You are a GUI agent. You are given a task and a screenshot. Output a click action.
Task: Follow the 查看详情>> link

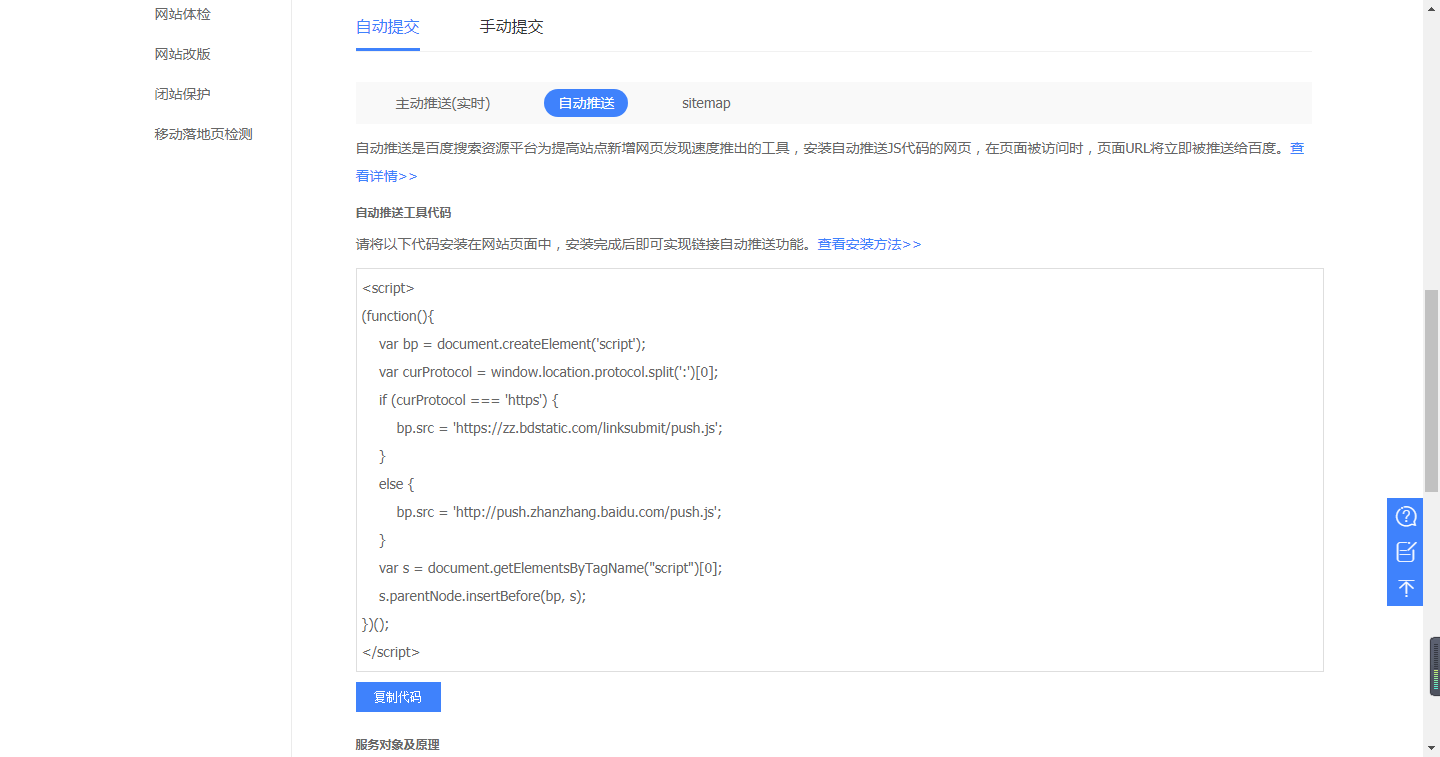(386, 176)
